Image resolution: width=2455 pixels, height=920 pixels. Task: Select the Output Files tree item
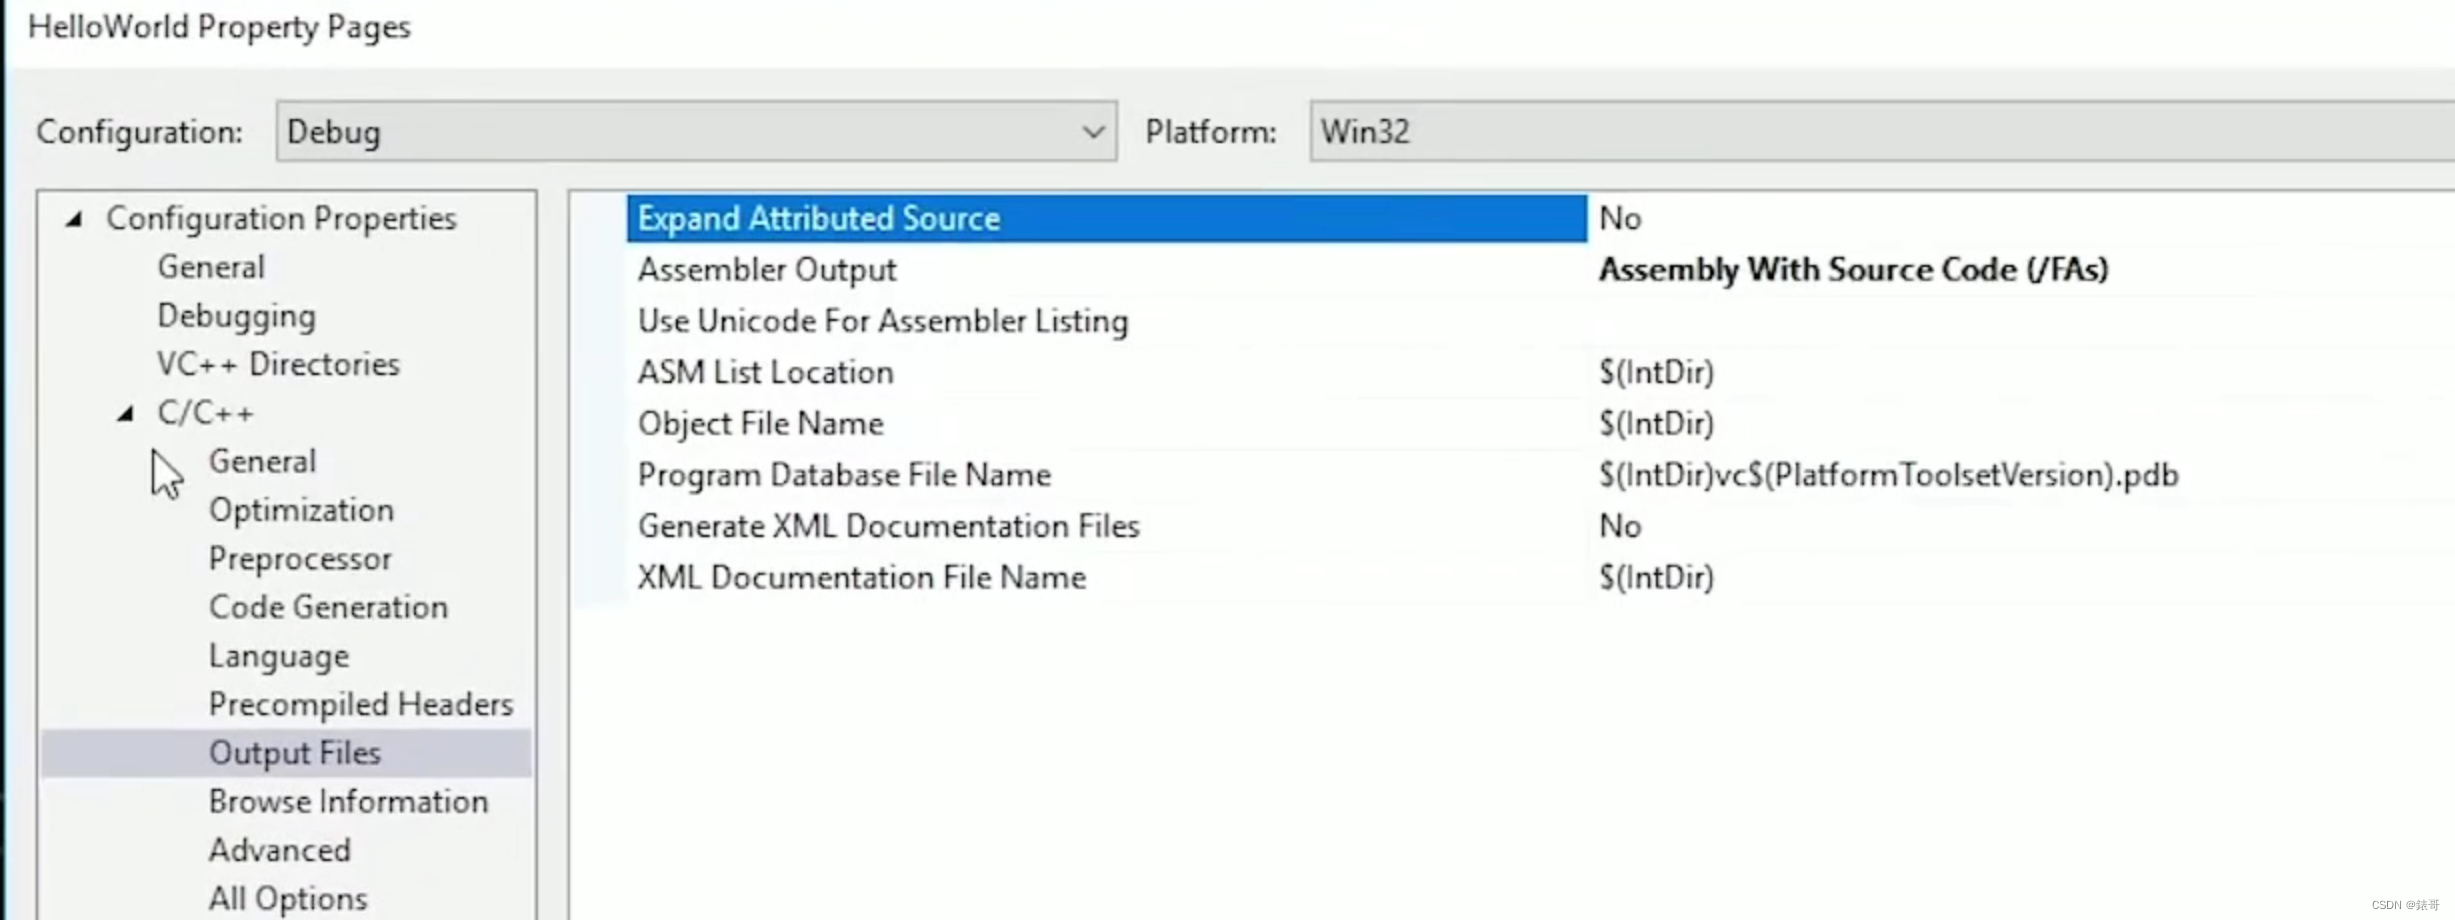click(x=286, y=753)
